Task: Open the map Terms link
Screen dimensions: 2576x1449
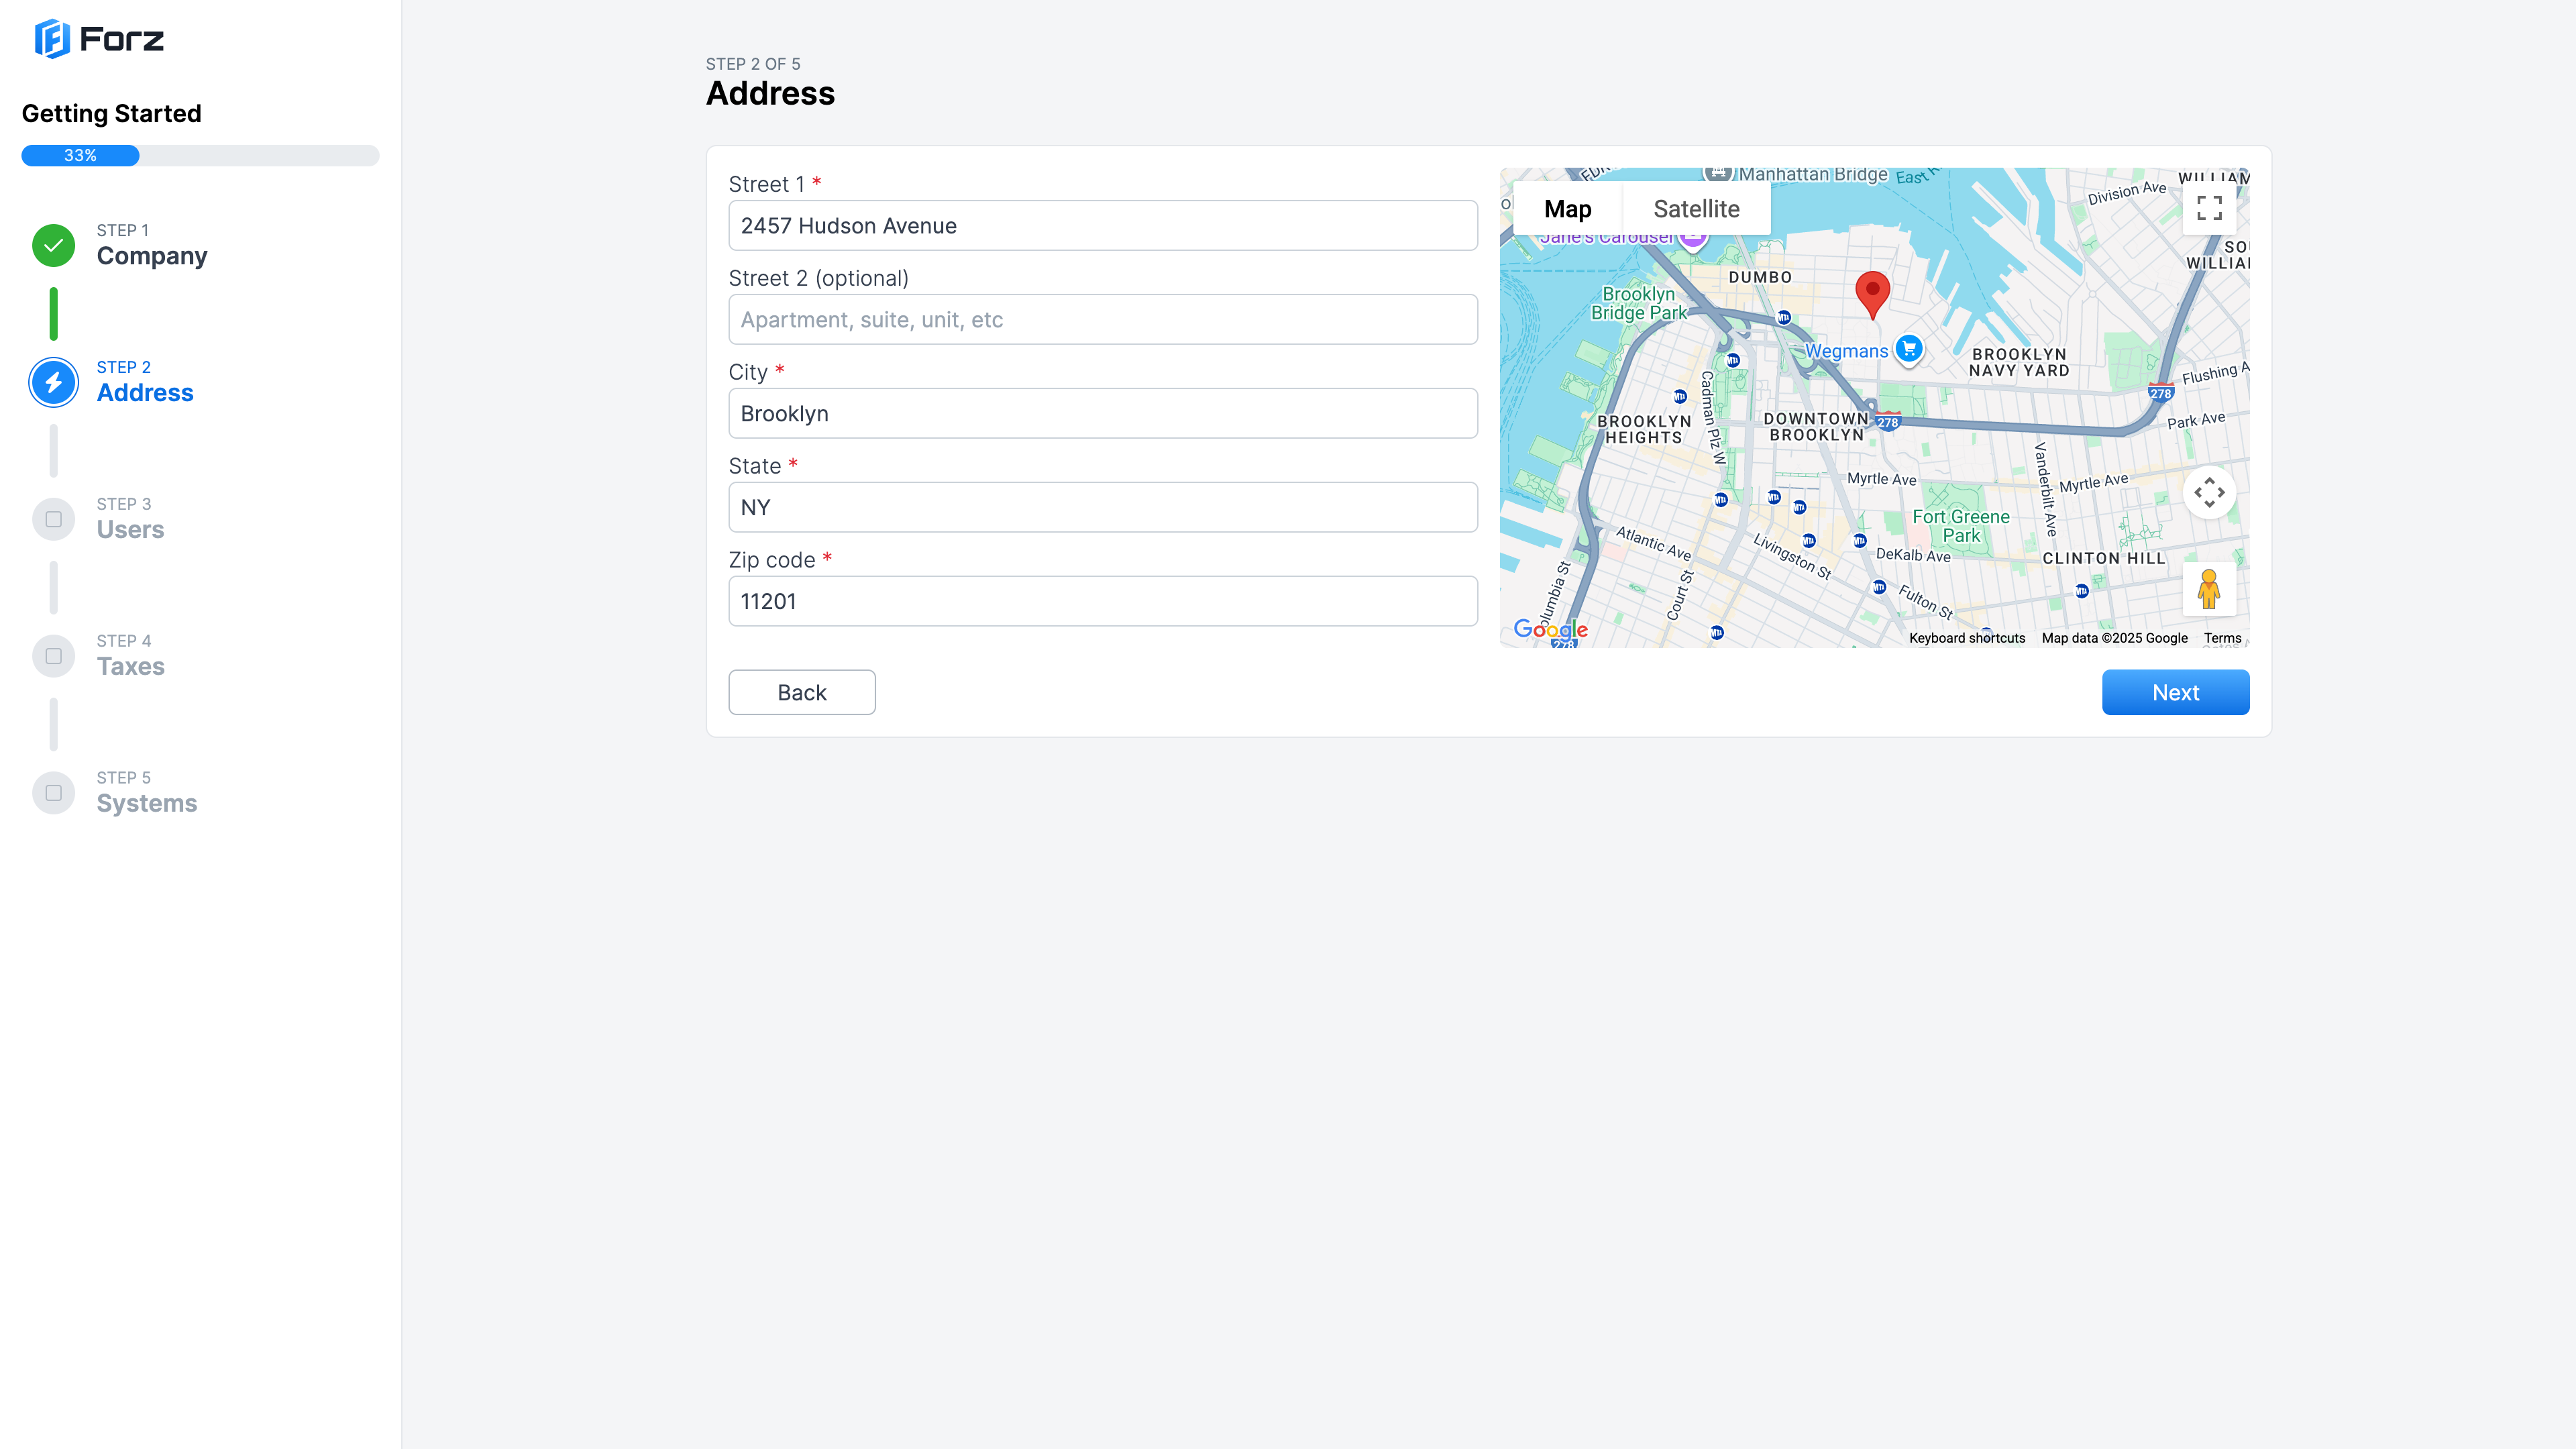Action: click(x=2222, y=638)
